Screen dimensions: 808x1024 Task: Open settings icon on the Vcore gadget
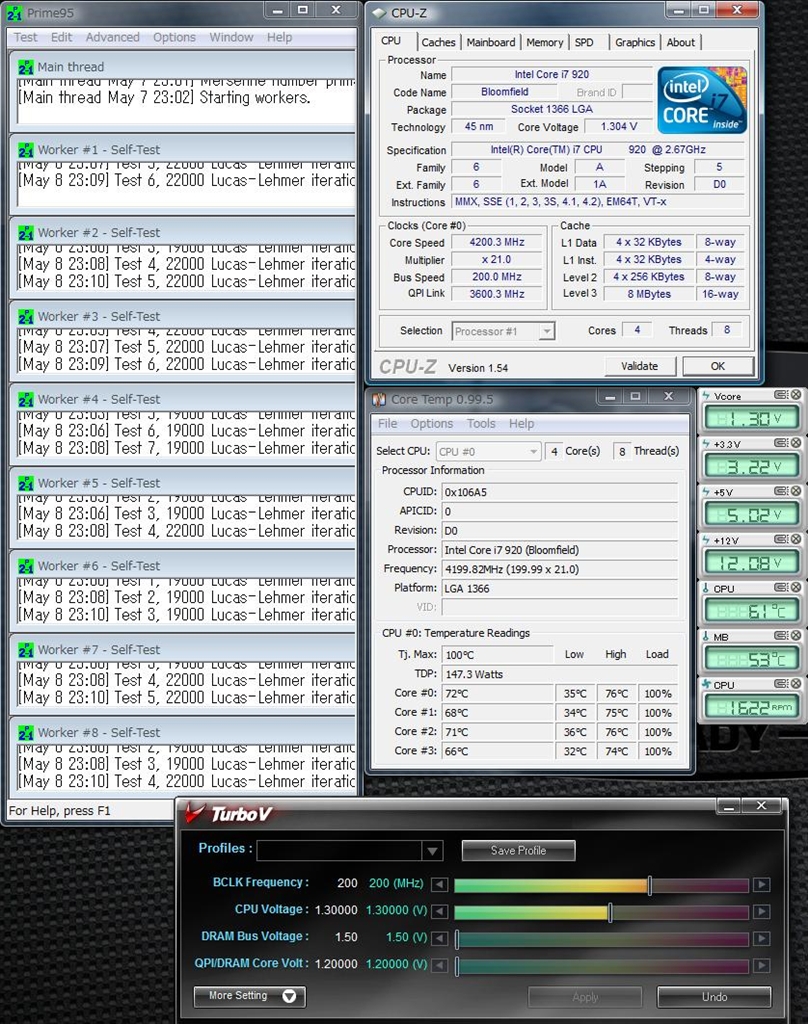pos(781,394)
